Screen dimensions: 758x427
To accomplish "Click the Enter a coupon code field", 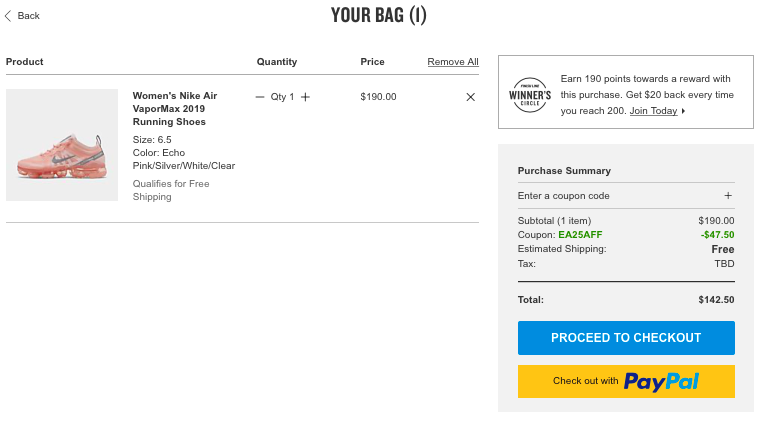I will tap(626, 196).
